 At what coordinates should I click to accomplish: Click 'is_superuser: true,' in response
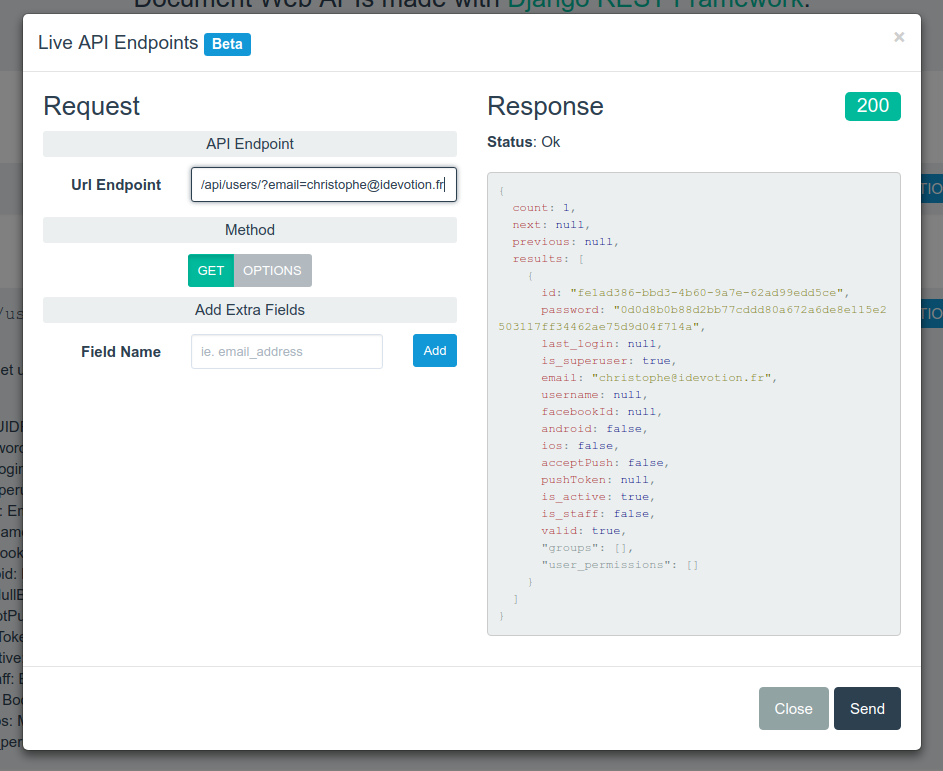tap(609, 360)
